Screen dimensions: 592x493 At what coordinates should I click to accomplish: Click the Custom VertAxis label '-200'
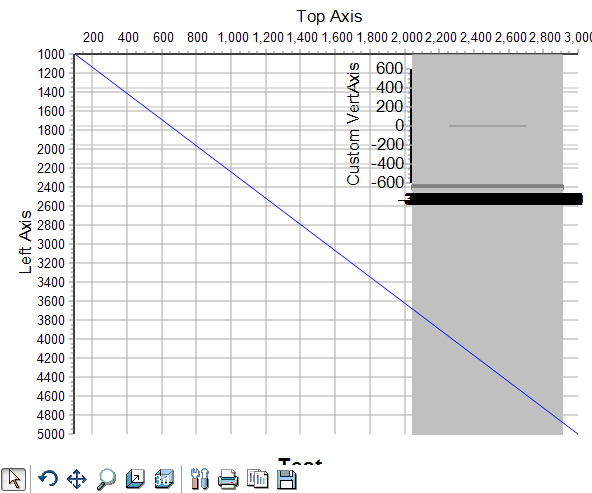[387, 145]
